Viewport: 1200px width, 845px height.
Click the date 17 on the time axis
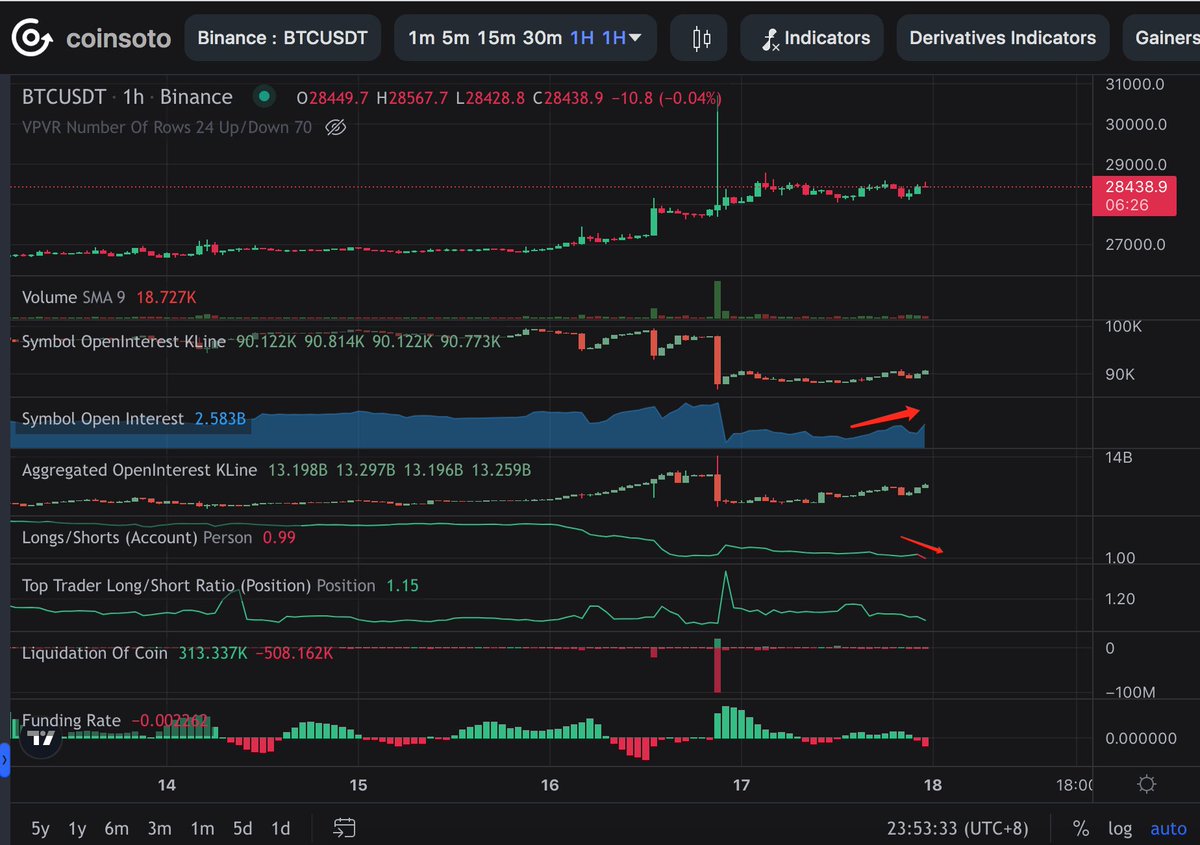coord(741,785)
